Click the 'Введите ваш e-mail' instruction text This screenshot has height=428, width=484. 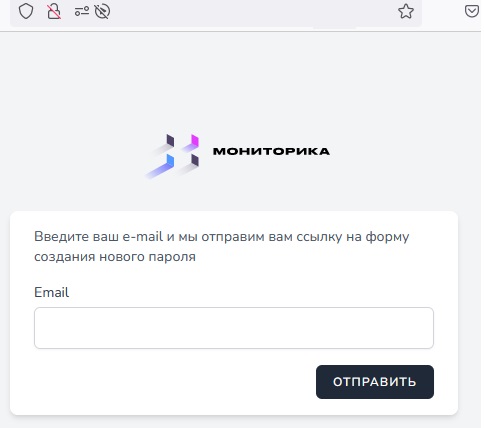point(98,237)
